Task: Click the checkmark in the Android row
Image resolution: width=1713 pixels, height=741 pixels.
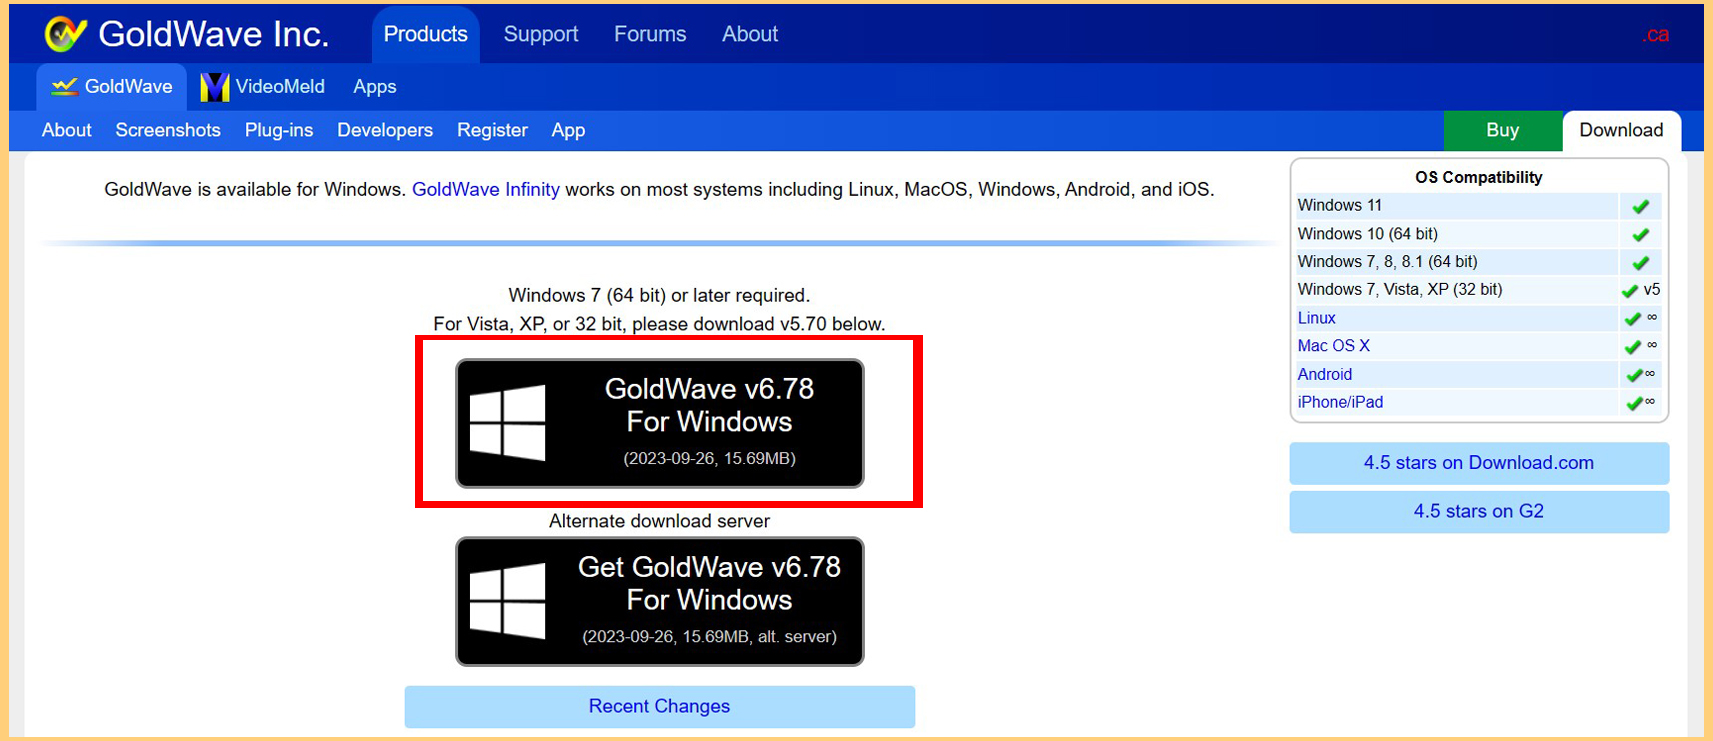Action: point(1634,374)
